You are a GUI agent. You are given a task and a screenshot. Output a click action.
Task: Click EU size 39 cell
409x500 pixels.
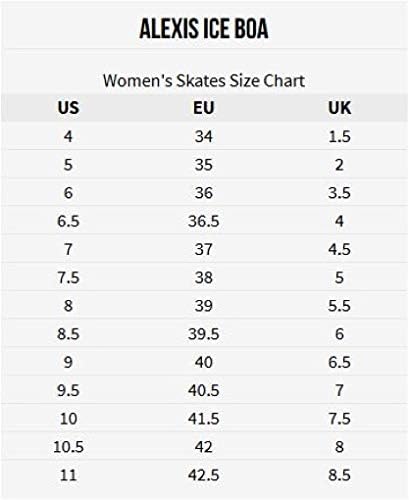pos(204,306)
